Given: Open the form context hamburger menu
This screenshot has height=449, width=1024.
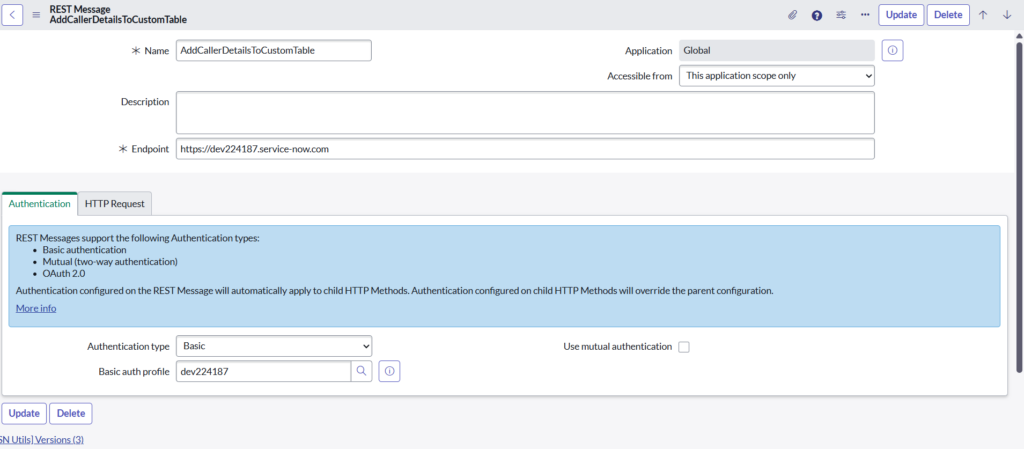Looking at the screenshot, I should [x=37, y=15].
